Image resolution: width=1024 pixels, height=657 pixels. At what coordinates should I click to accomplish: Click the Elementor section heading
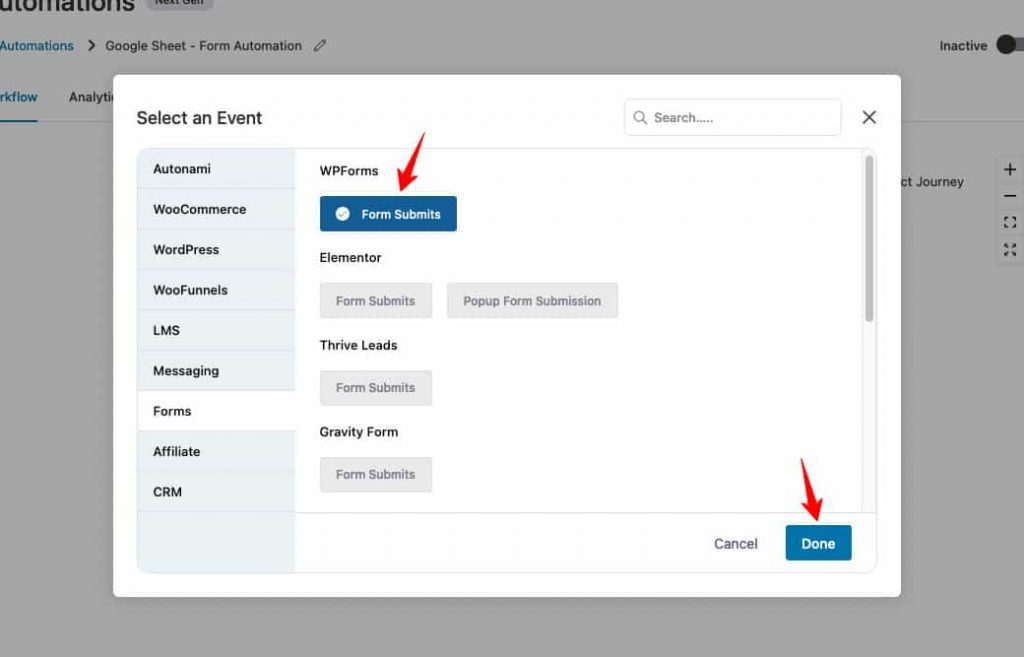(350, 257)
